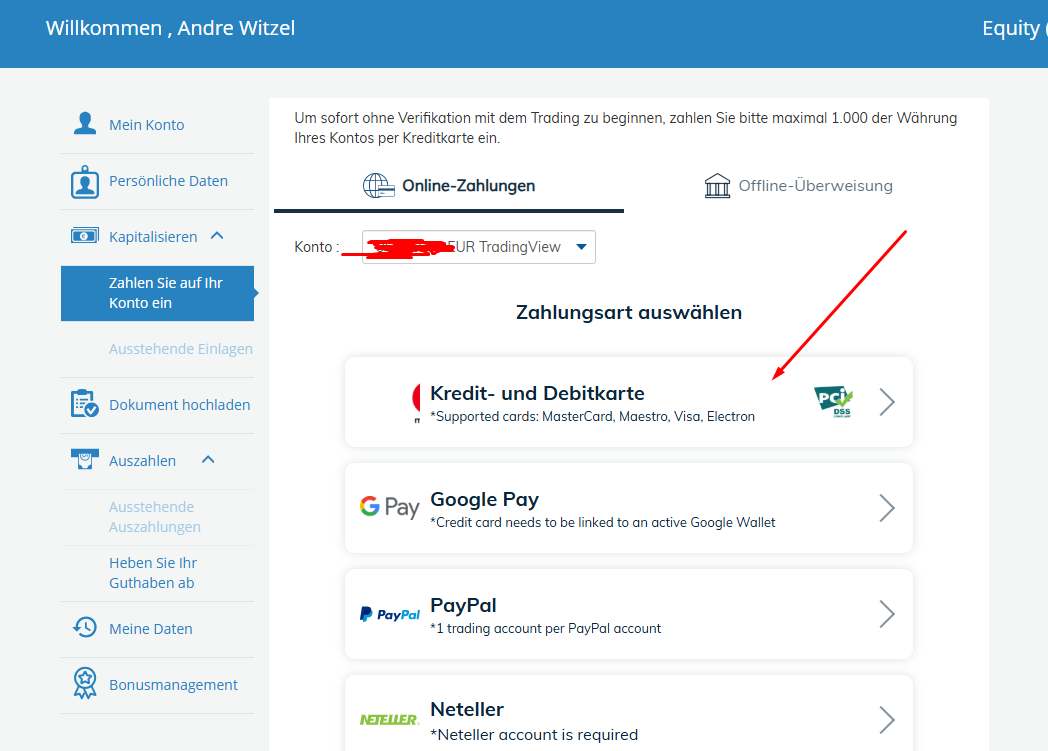Switch to the Offline-Überweisung tab
Image resolution: width=1048 pixels, height=751 pixels.
(798, 185)
